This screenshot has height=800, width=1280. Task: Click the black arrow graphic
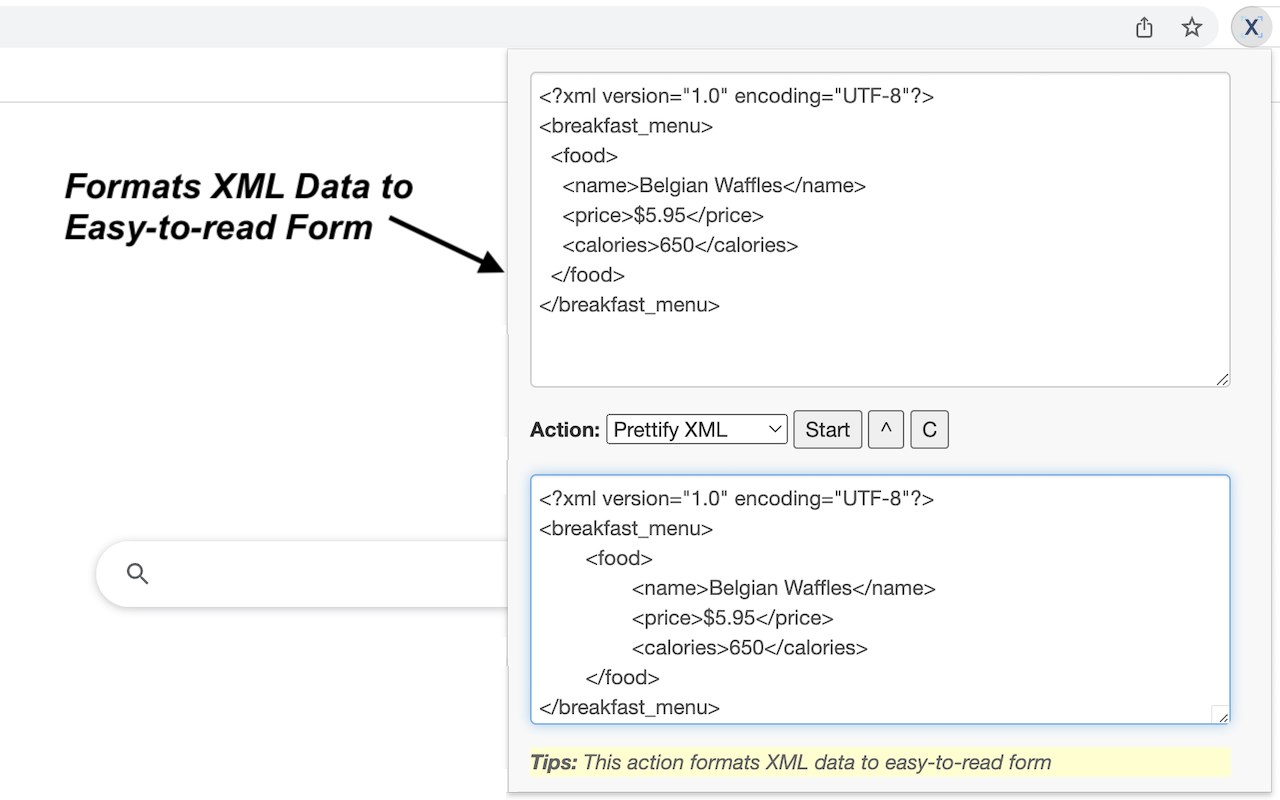click(450, 245)
